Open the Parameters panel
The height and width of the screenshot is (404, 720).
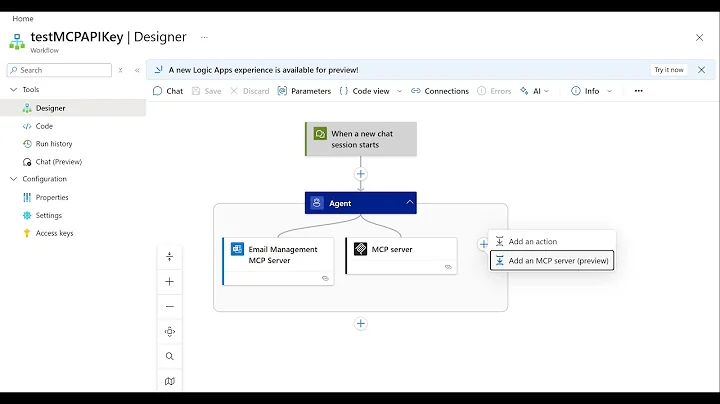304,91
